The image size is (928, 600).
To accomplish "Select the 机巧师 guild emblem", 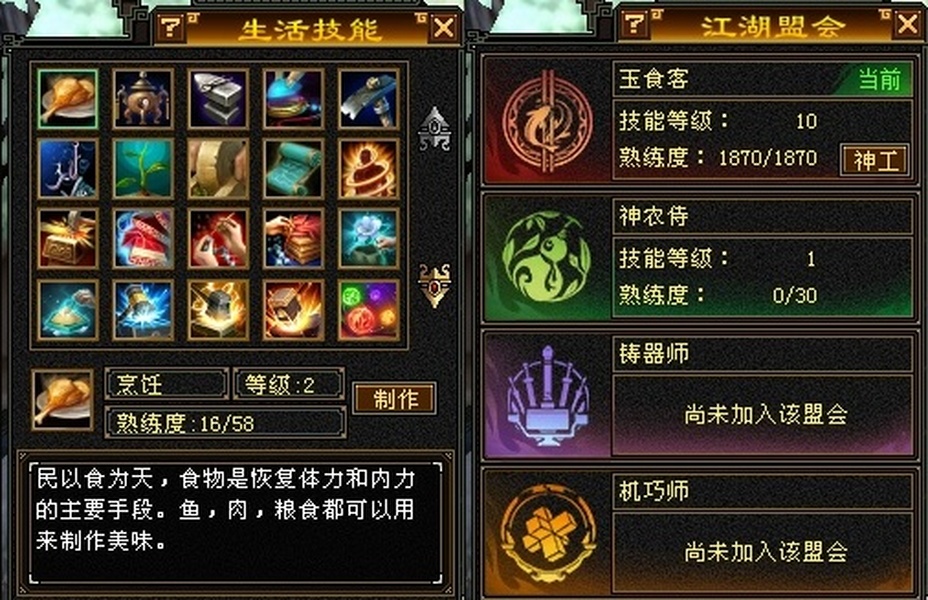I will point(547,533).
